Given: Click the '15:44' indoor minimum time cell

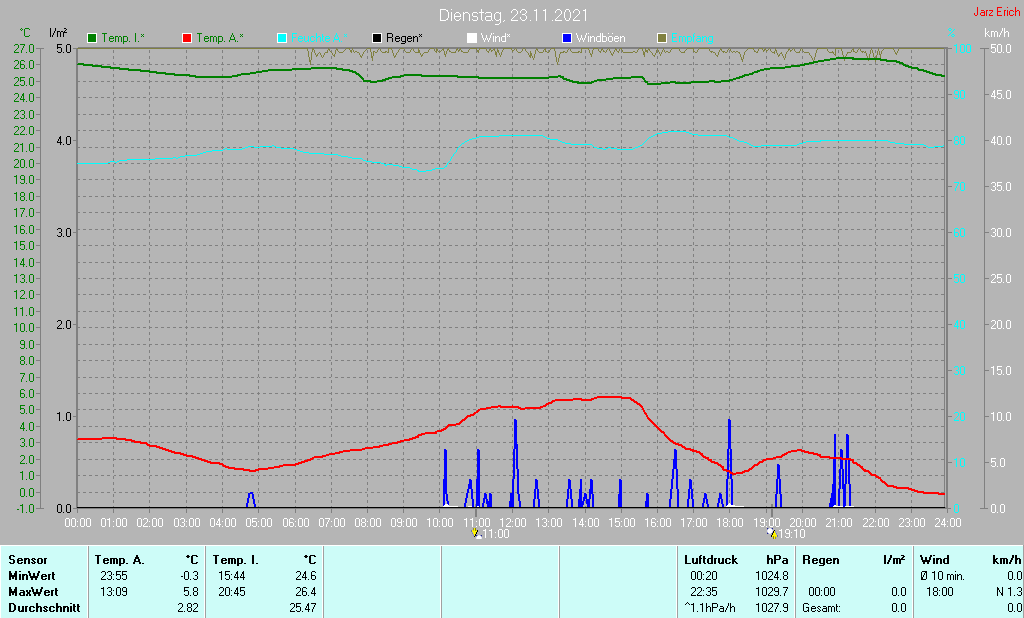Looking at the screenshot, I should click(232, 576).
